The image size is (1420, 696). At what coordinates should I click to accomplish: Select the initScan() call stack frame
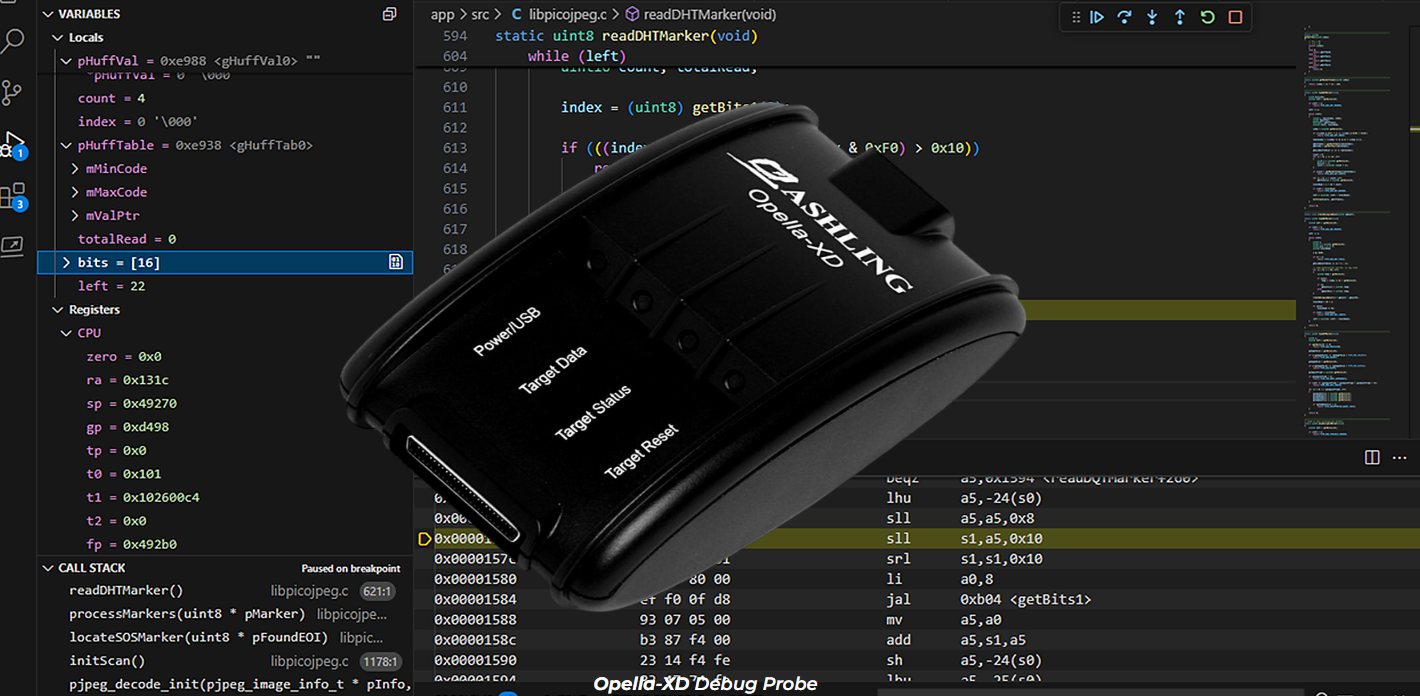click(x=107, y=661)
